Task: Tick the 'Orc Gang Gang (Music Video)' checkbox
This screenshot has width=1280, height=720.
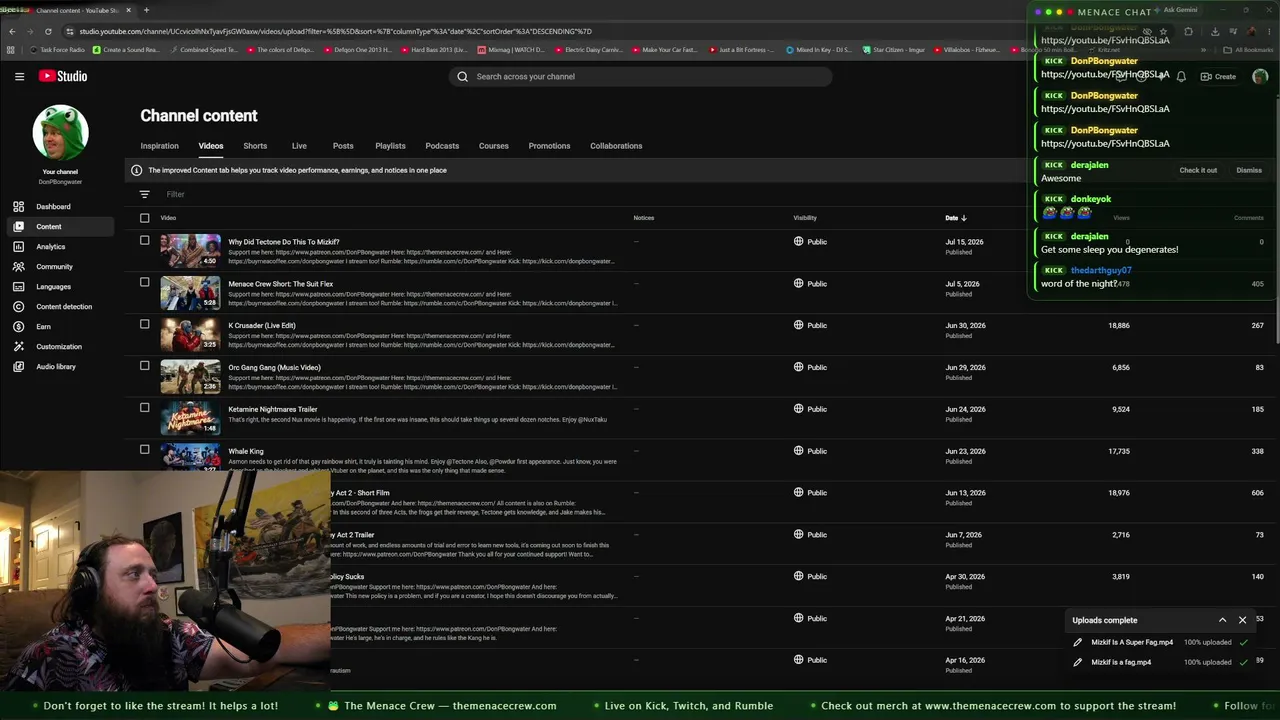Action: (x=144, y=366)
